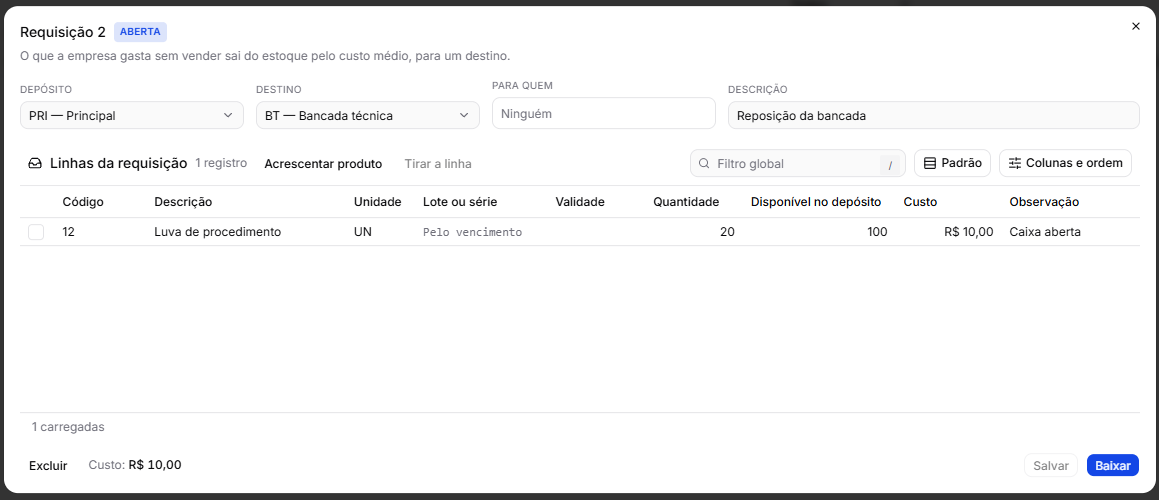Click Tirar a linha

pos(438,163)
